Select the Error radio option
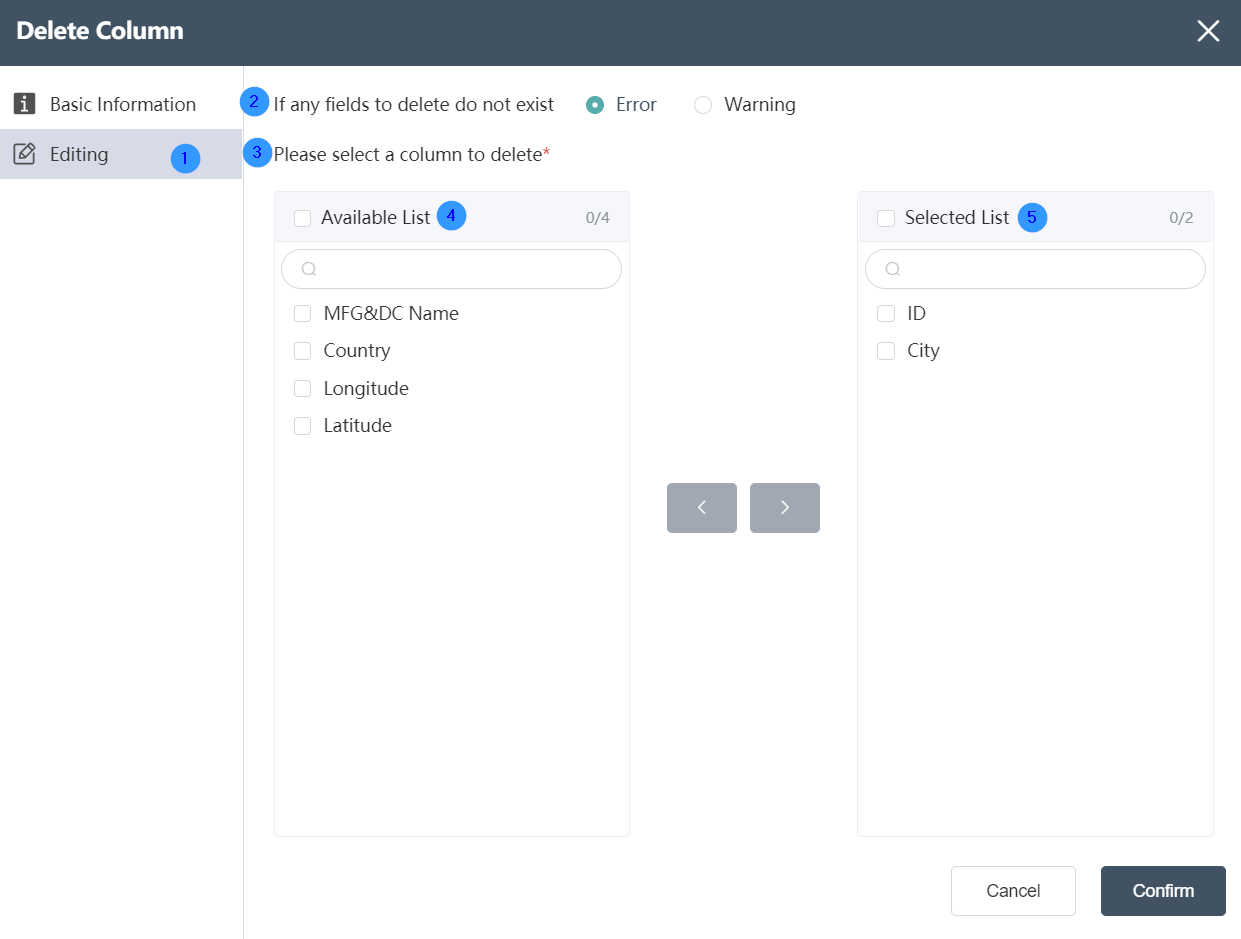 595,105
